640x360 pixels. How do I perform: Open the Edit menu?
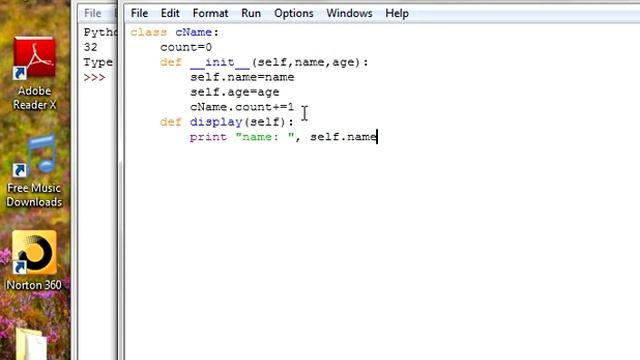pos(170,13)
